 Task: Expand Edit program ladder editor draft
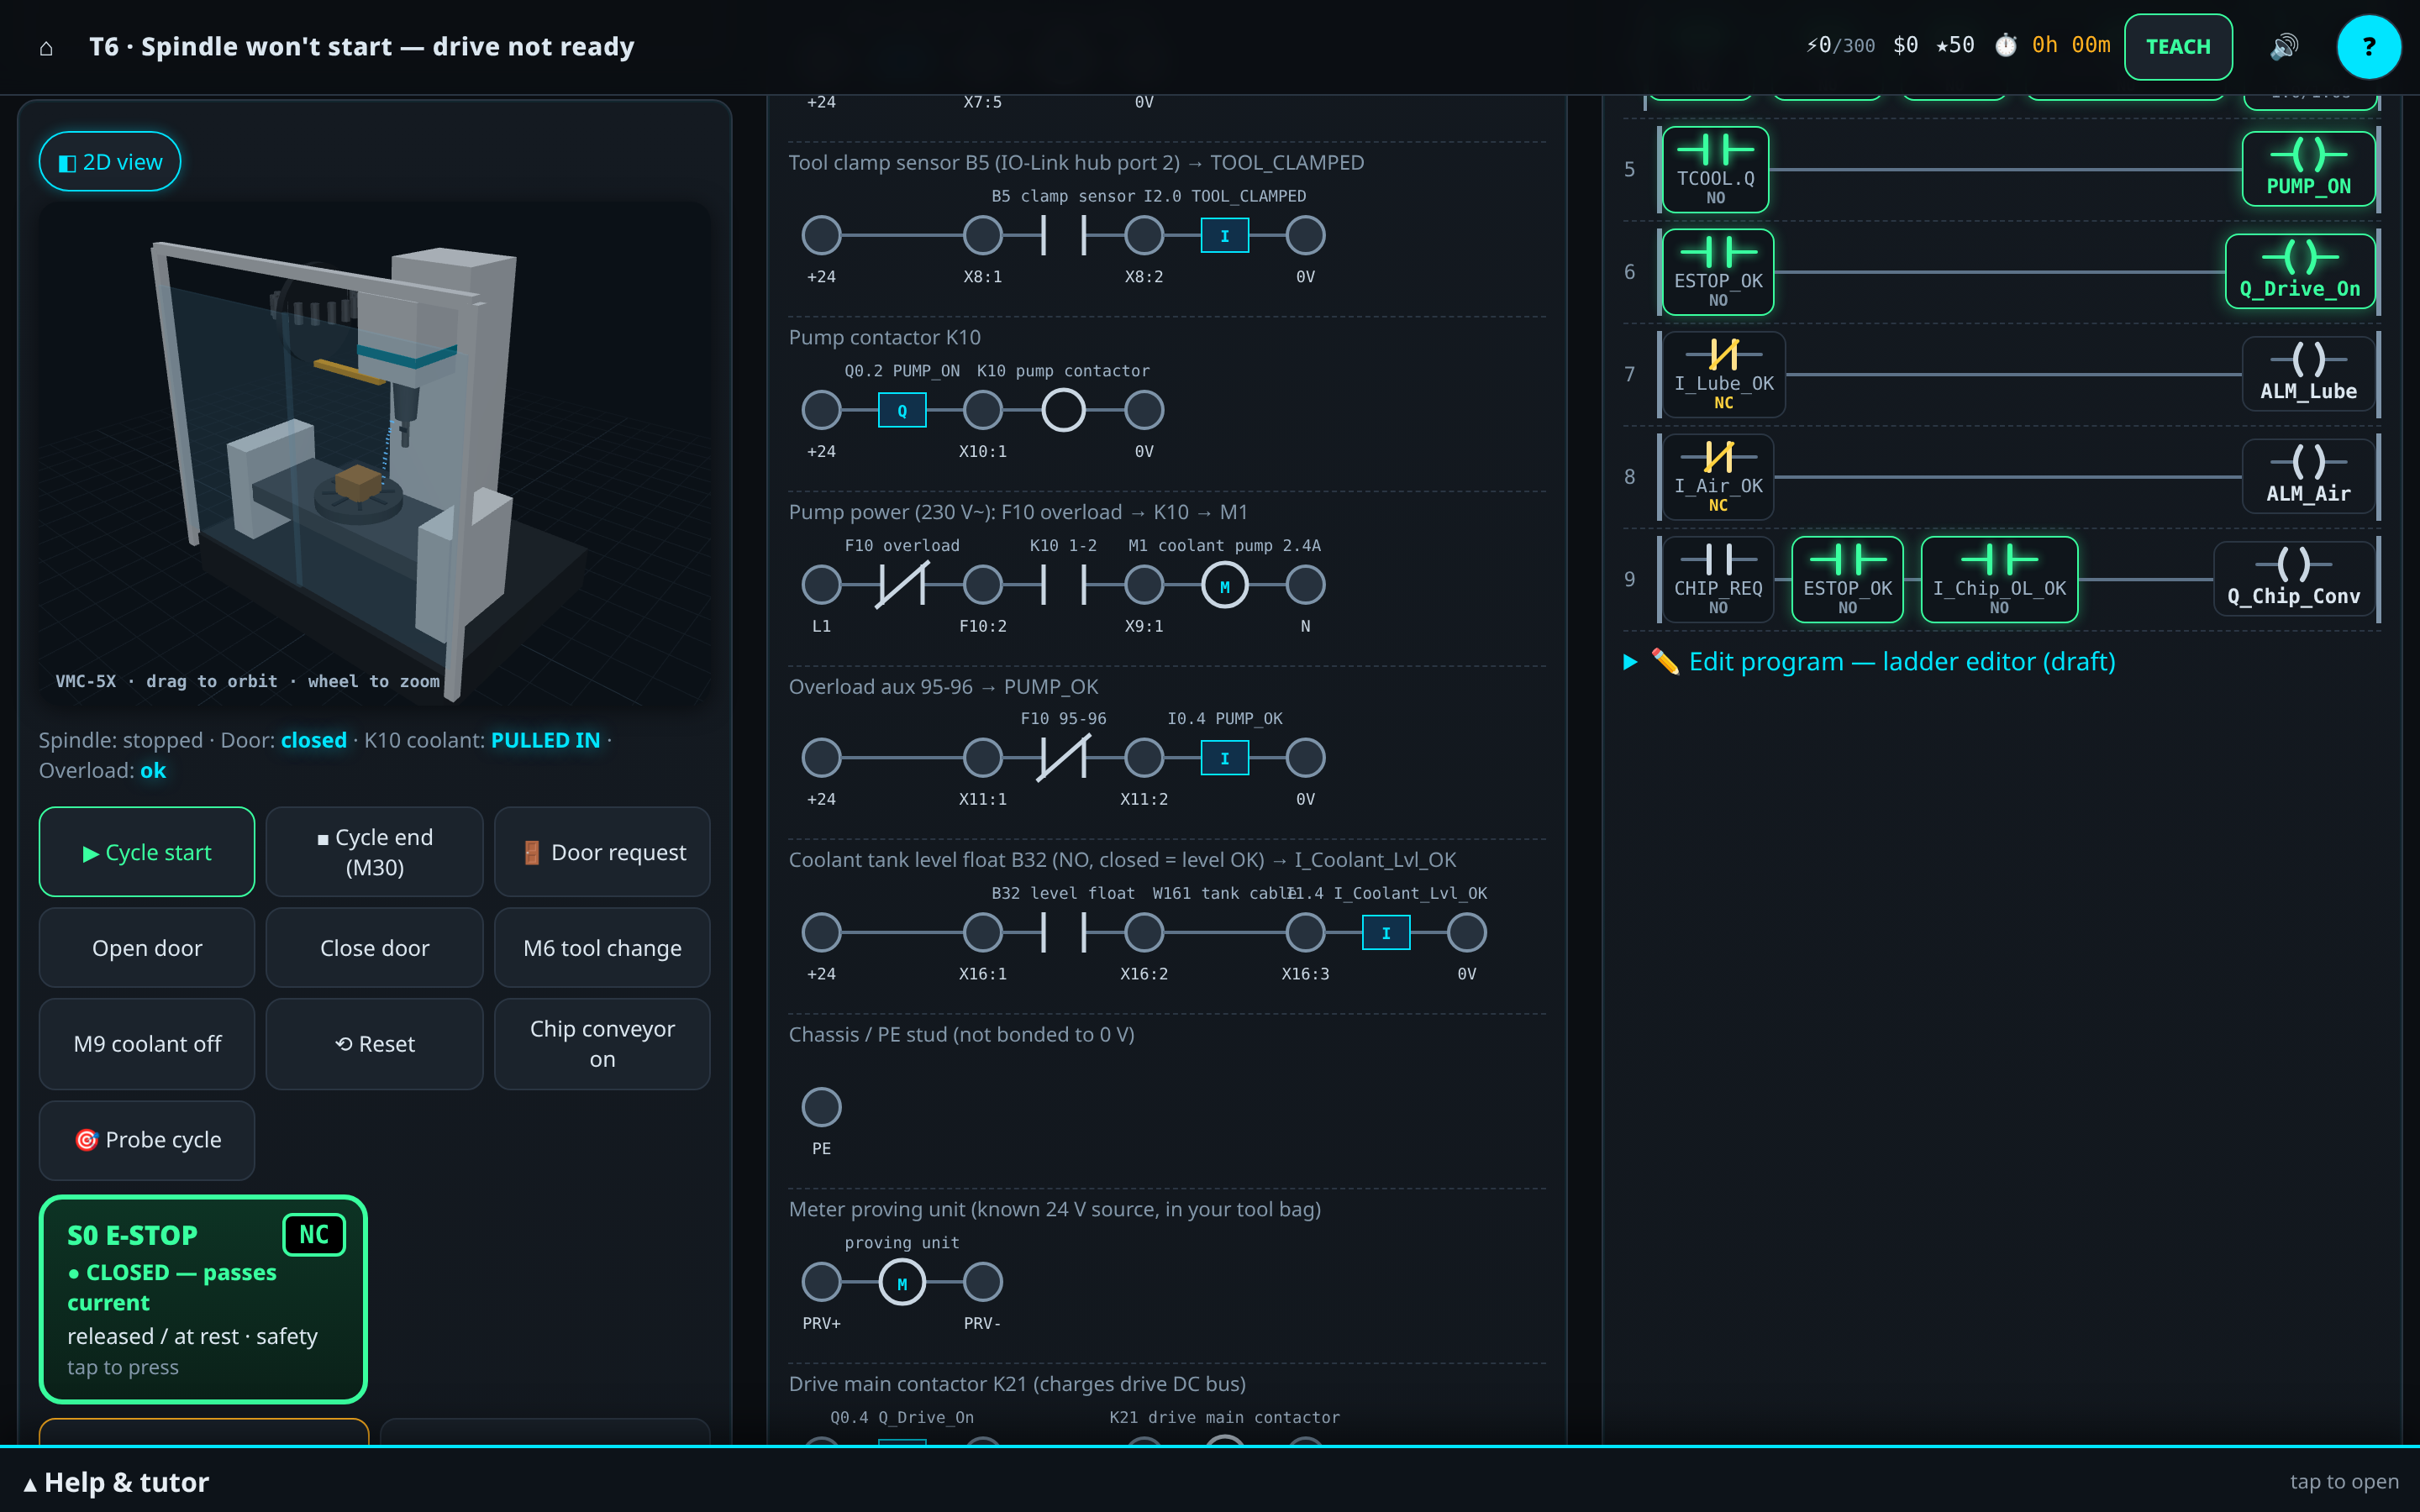coord(1869,662)
